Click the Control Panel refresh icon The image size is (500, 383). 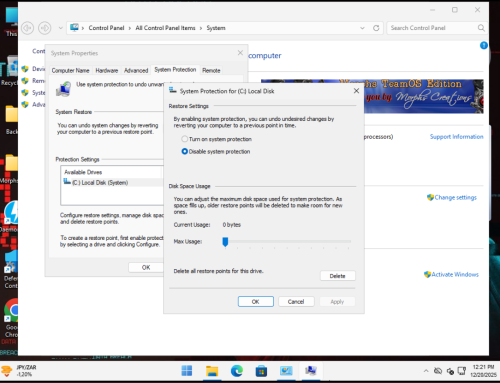(x=376, y=28)
